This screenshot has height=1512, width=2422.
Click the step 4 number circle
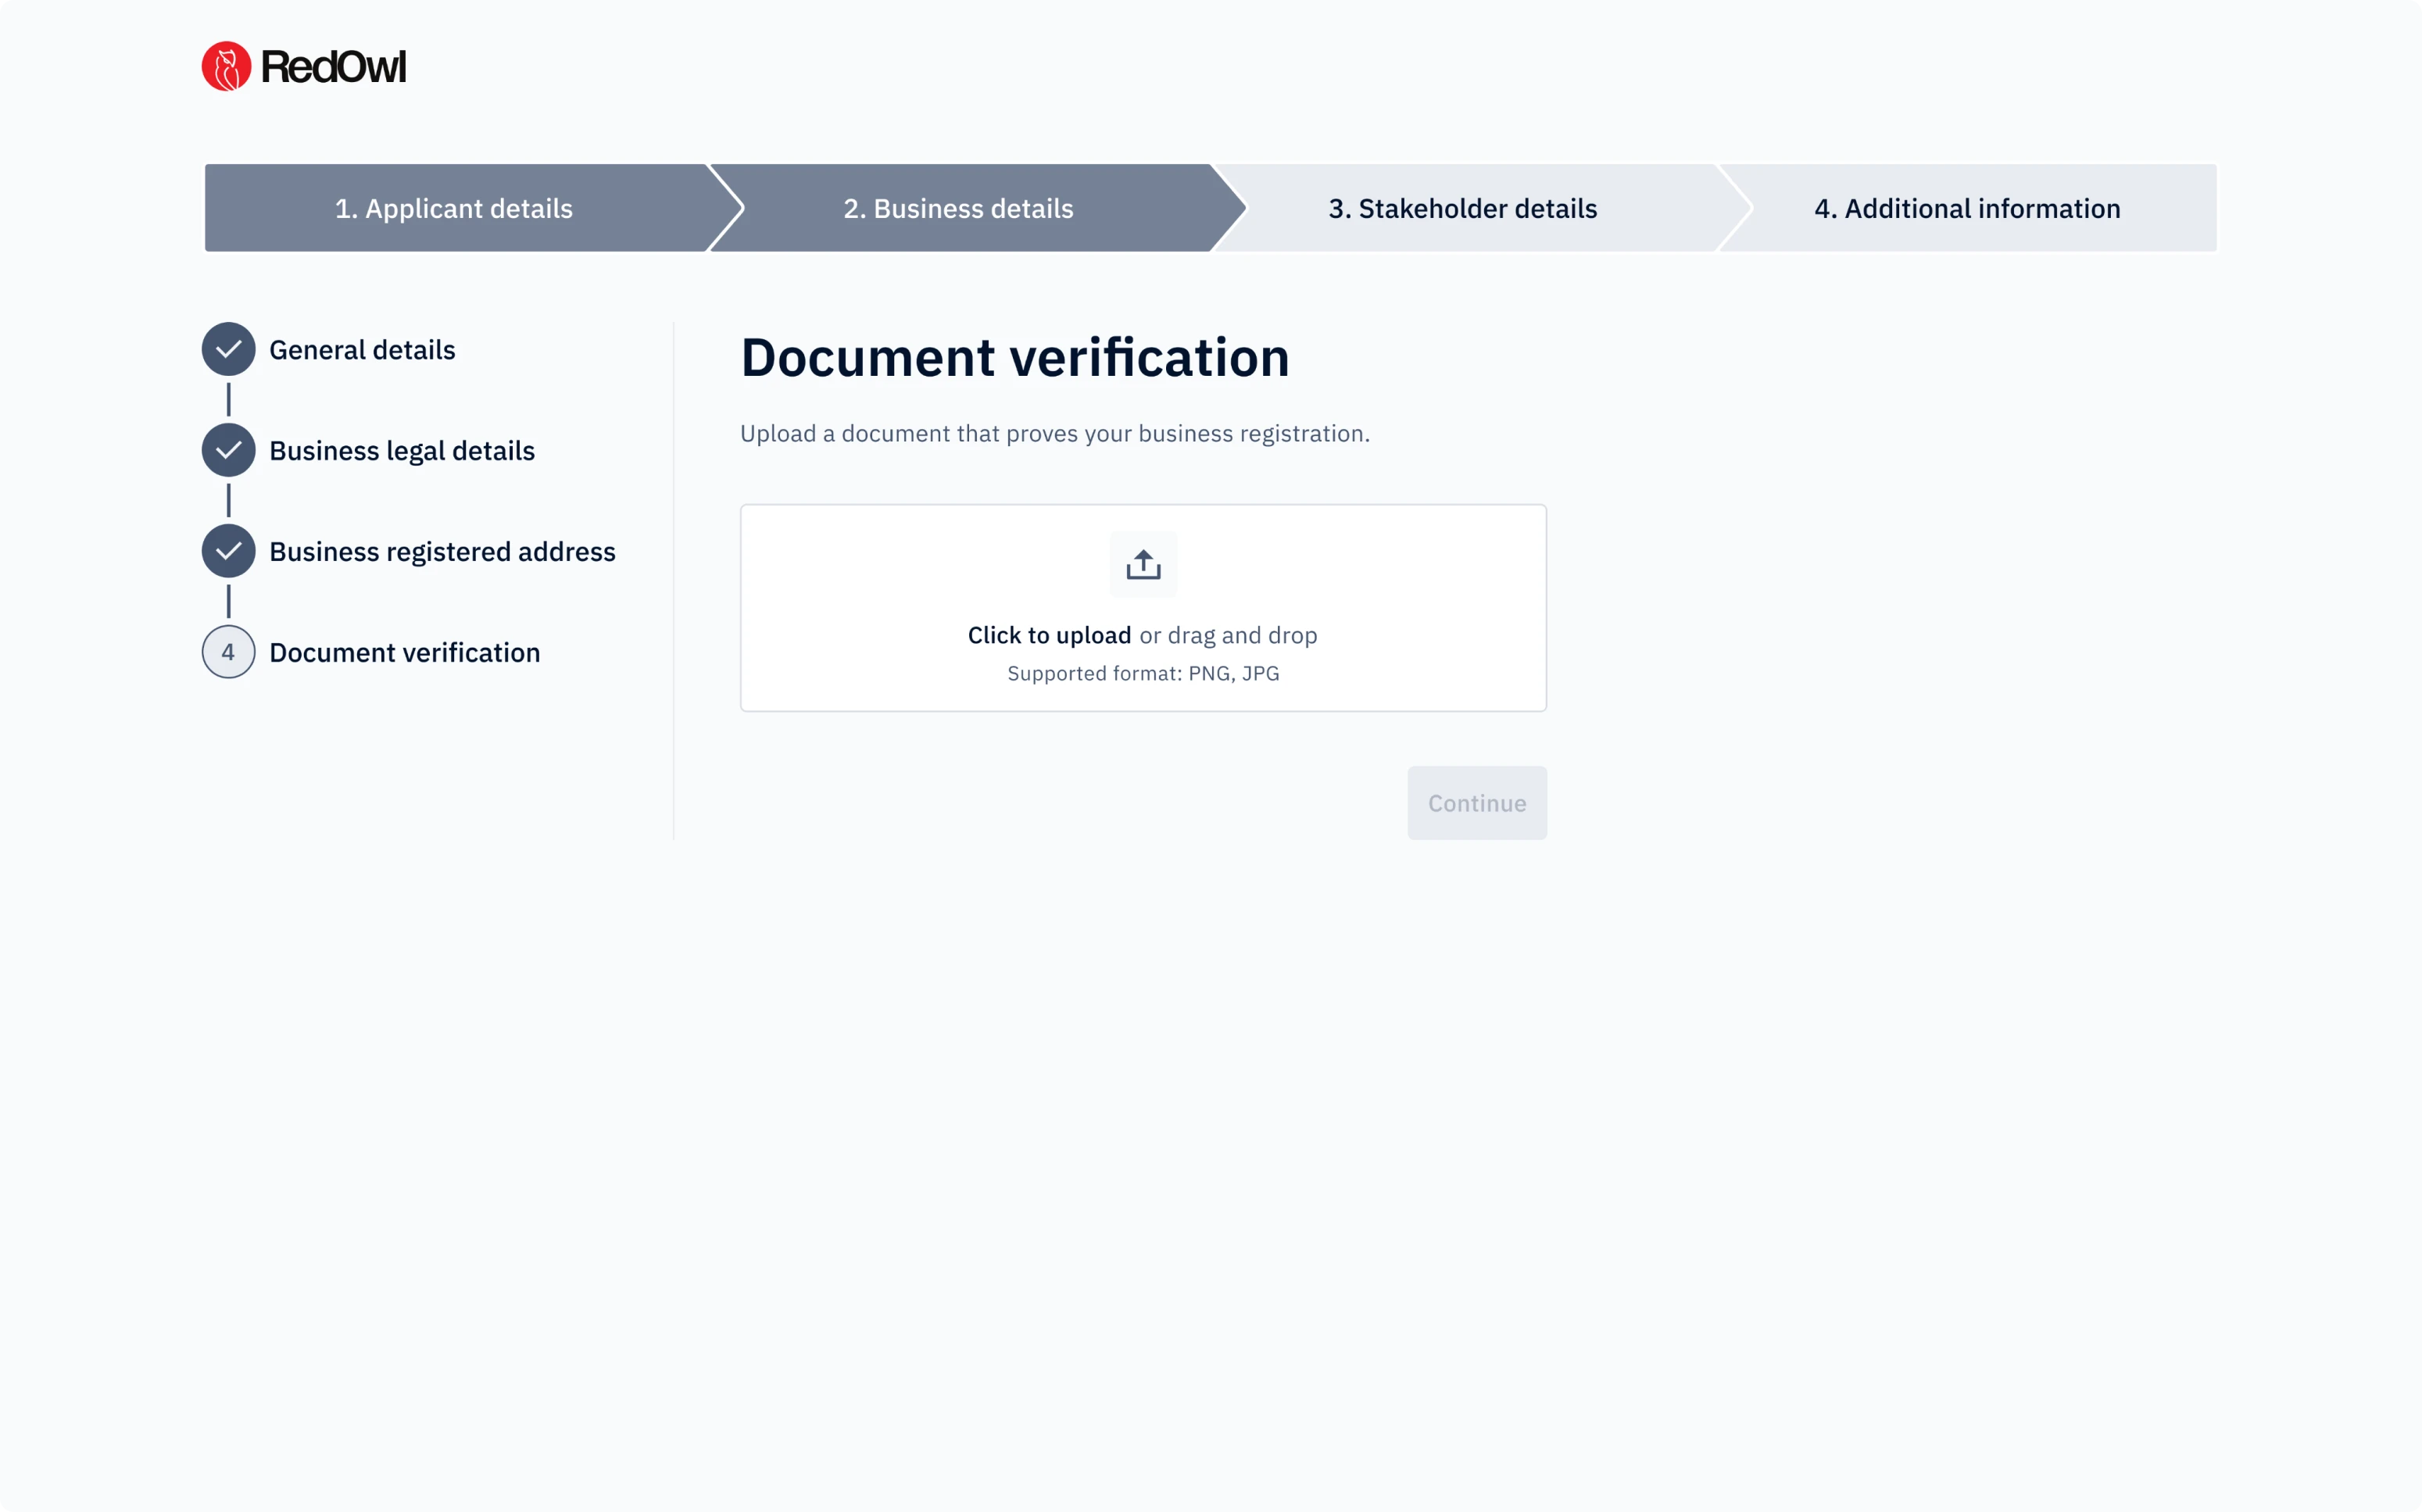tap(228, 652)
